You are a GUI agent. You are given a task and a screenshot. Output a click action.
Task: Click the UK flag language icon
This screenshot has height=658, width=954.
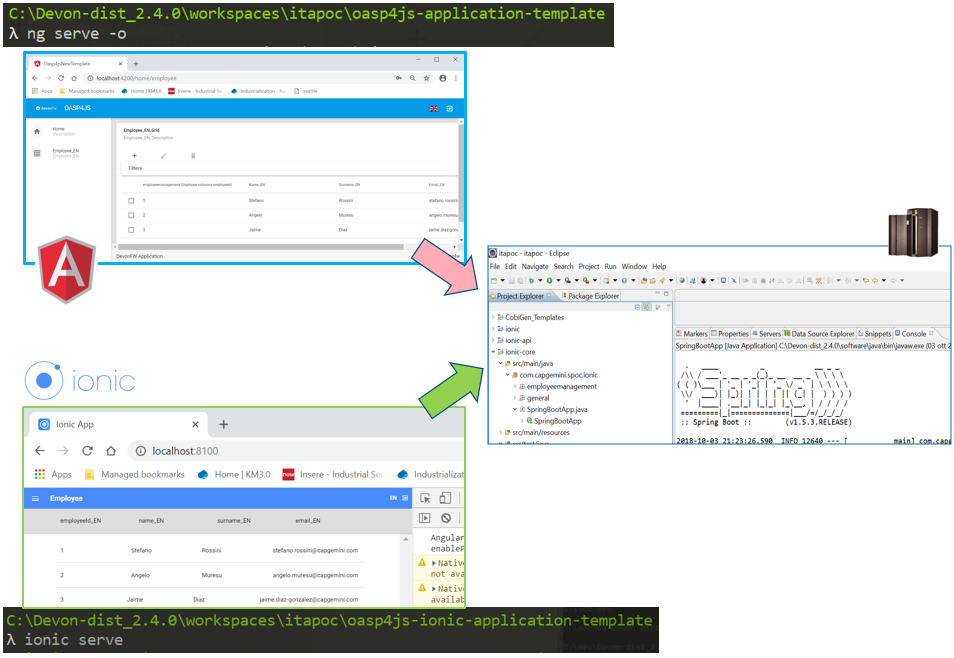433,108
